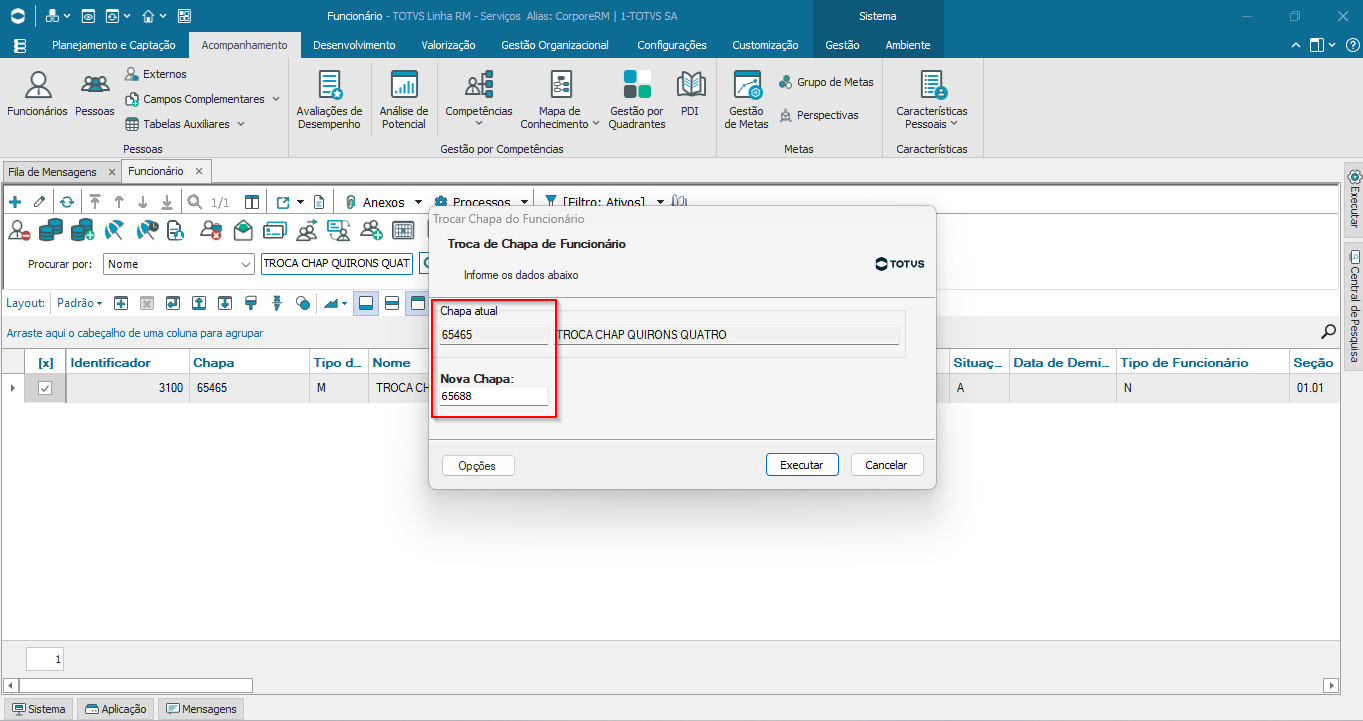Toggle the bottom panel layout view
This screenshot has height=721, width=1363.
(x=366, y=303)
